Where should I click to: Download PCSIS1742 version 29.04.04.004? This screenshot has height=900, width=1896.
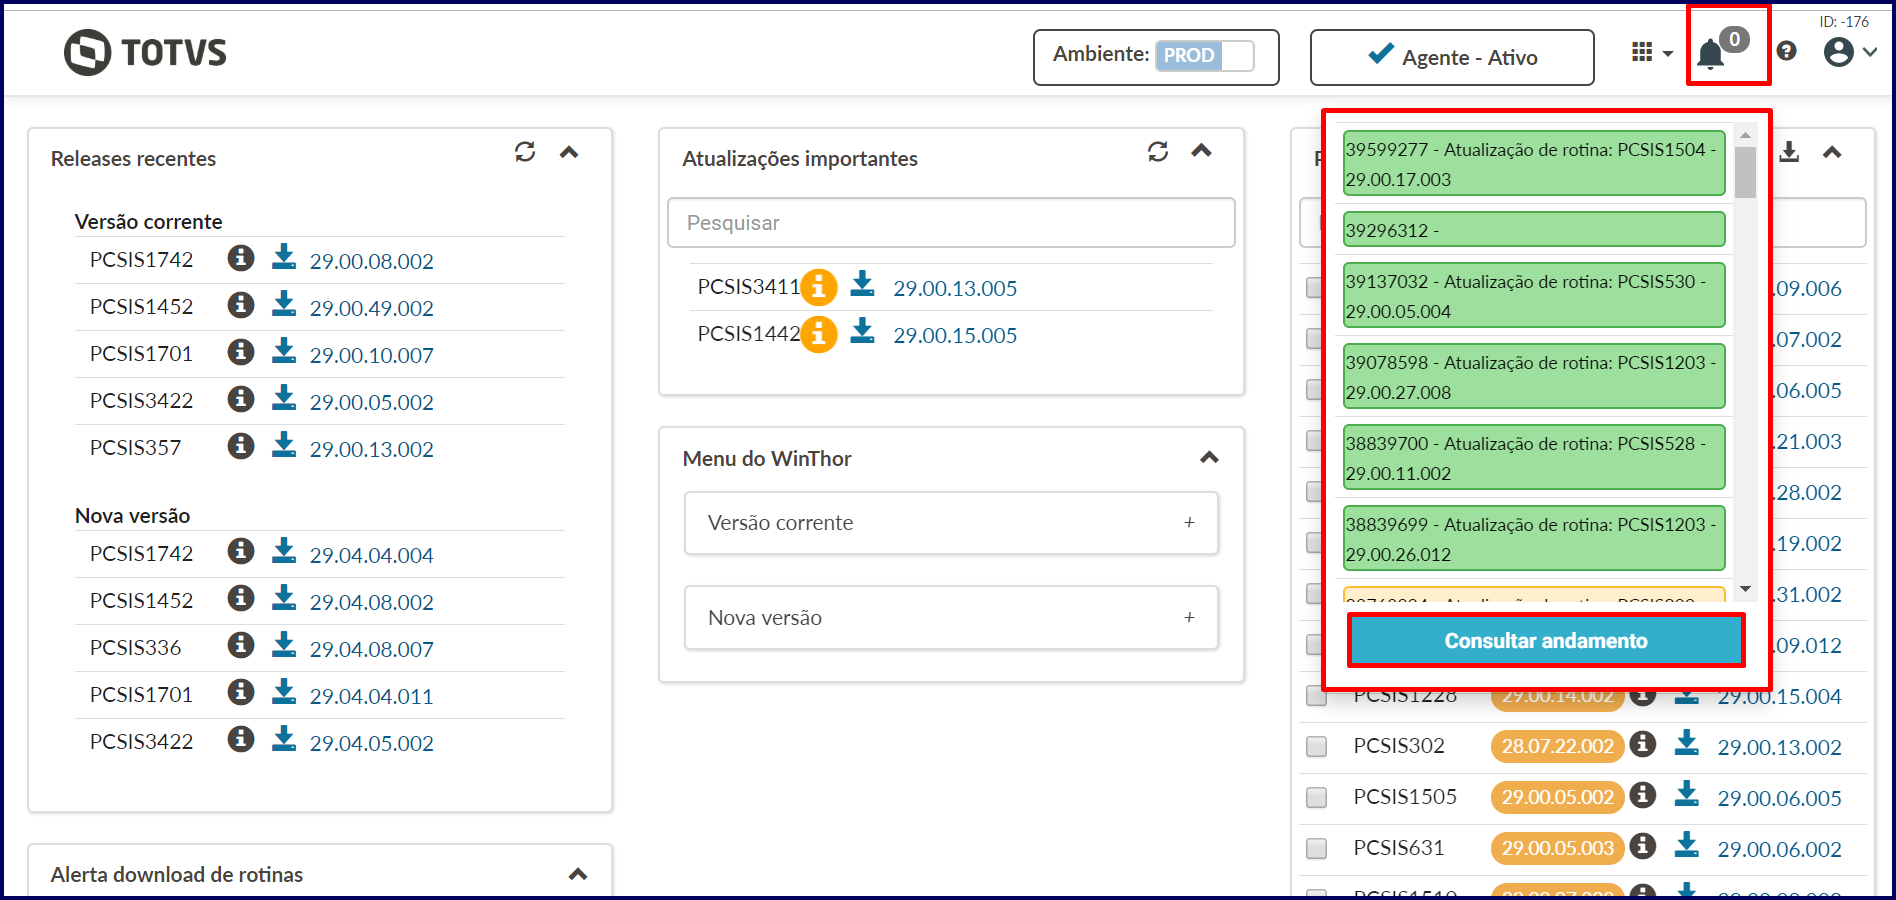284,552
